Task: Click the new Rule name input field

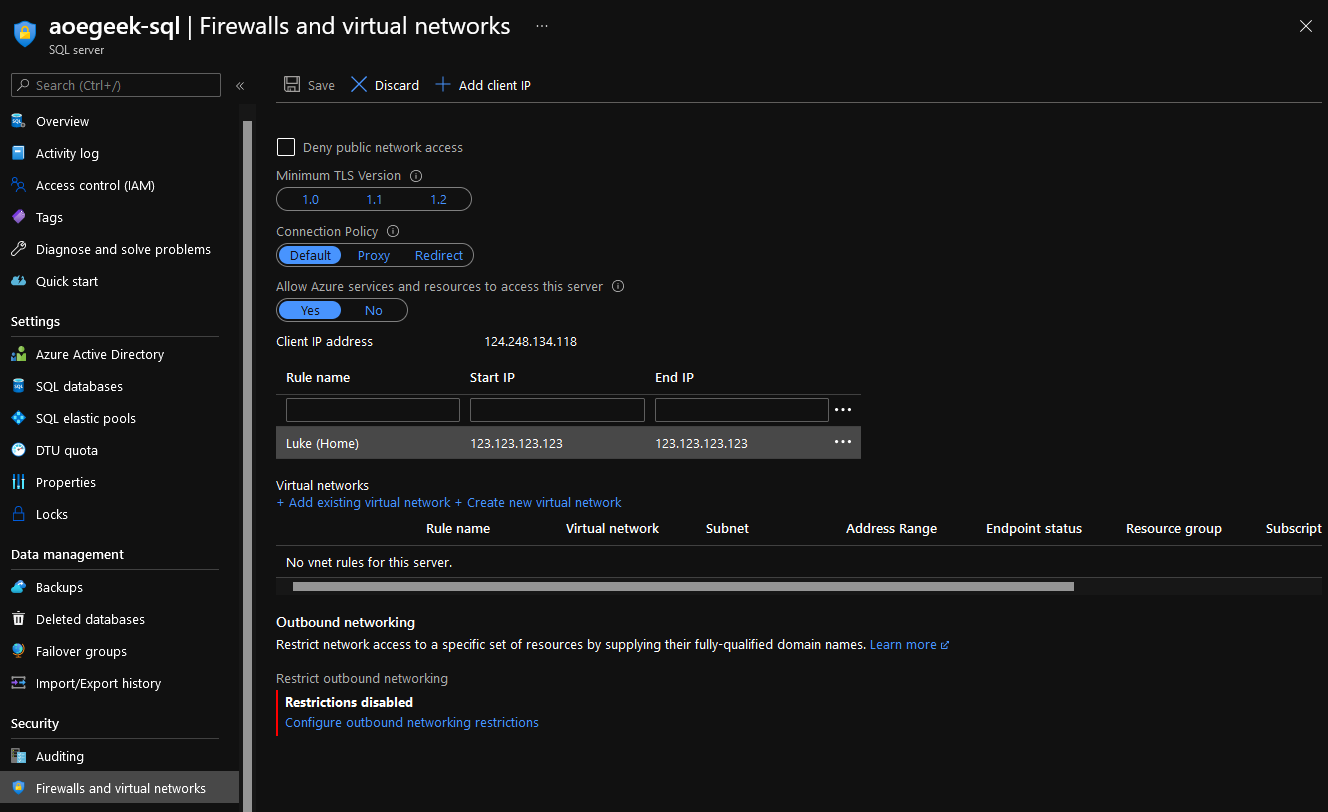Action: click(373, 410)
